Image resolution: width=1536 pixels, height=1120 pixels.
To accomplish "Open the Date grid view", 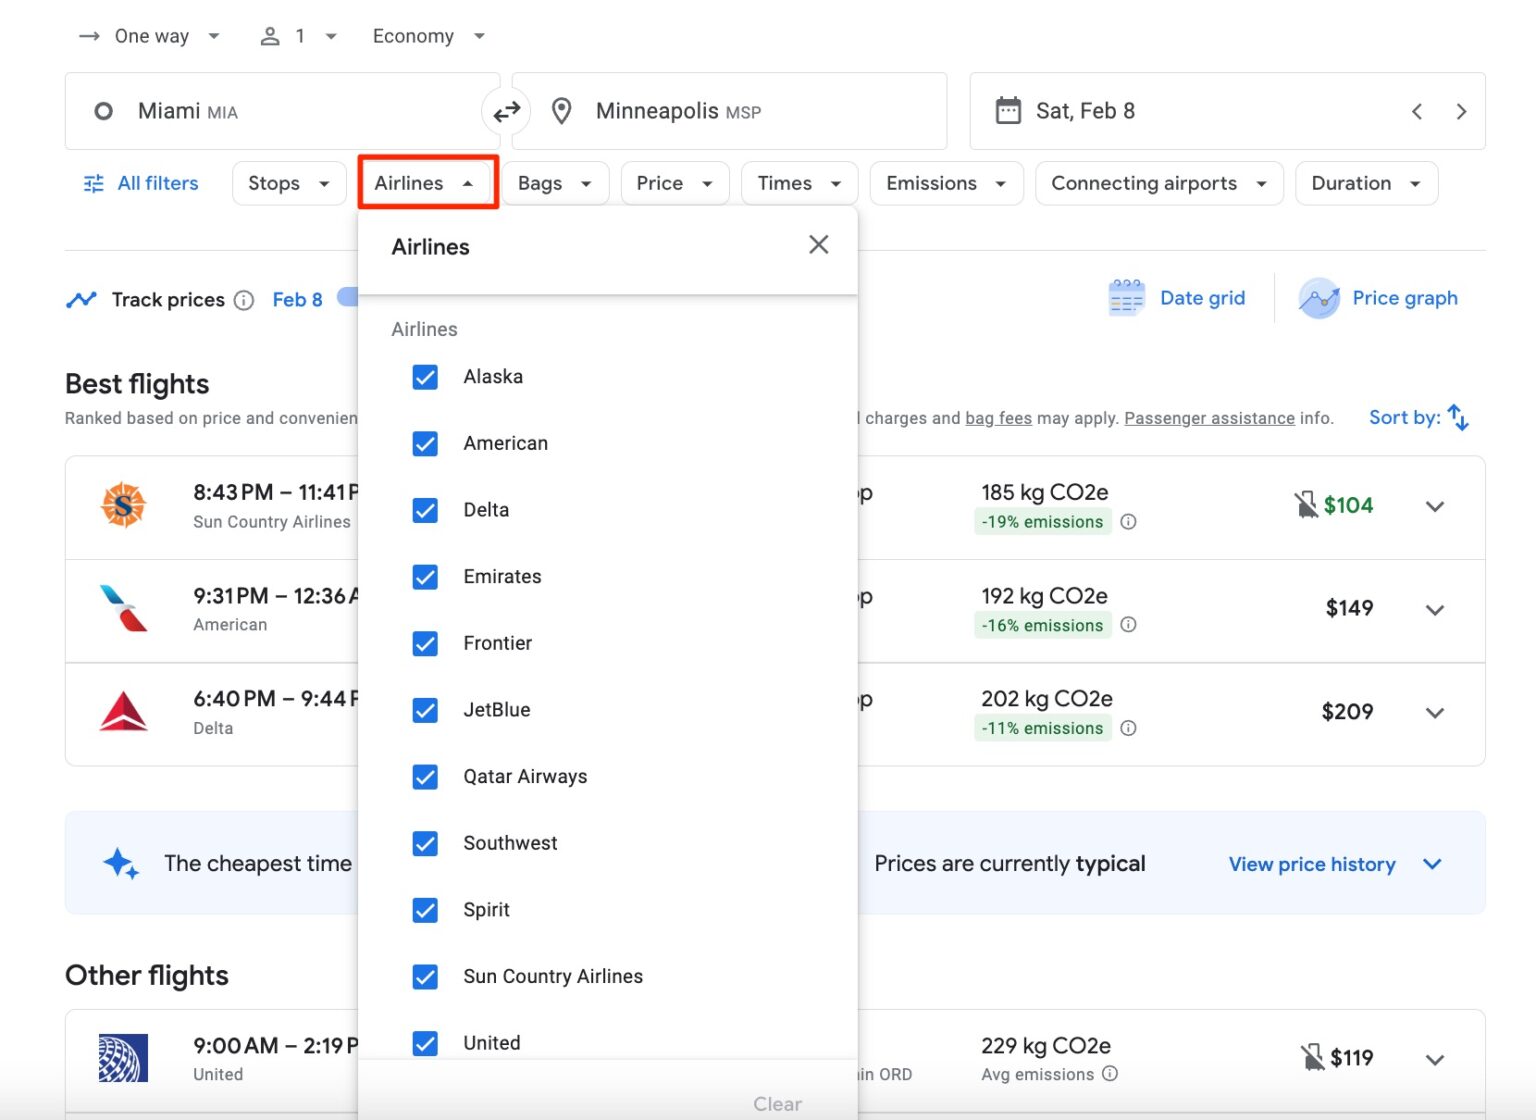I will 1178,297.
